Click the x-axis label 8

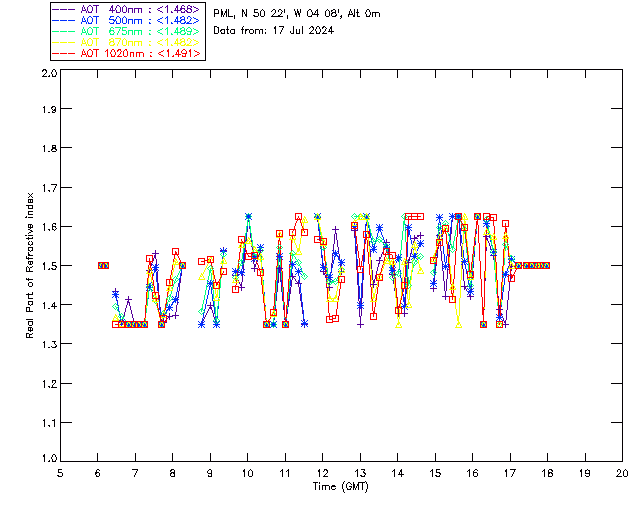click(173, 473)
